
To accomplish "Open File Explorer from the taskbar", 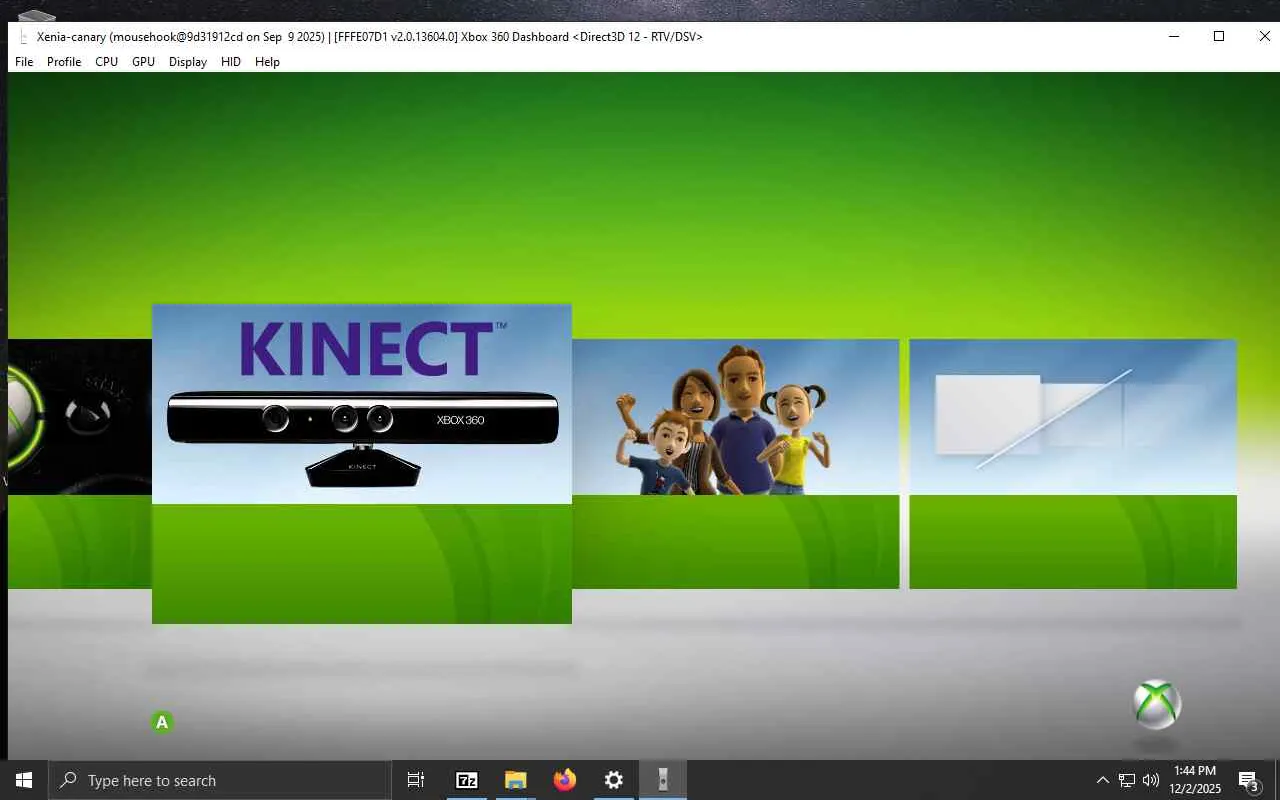I will click(x=516, y=780).
